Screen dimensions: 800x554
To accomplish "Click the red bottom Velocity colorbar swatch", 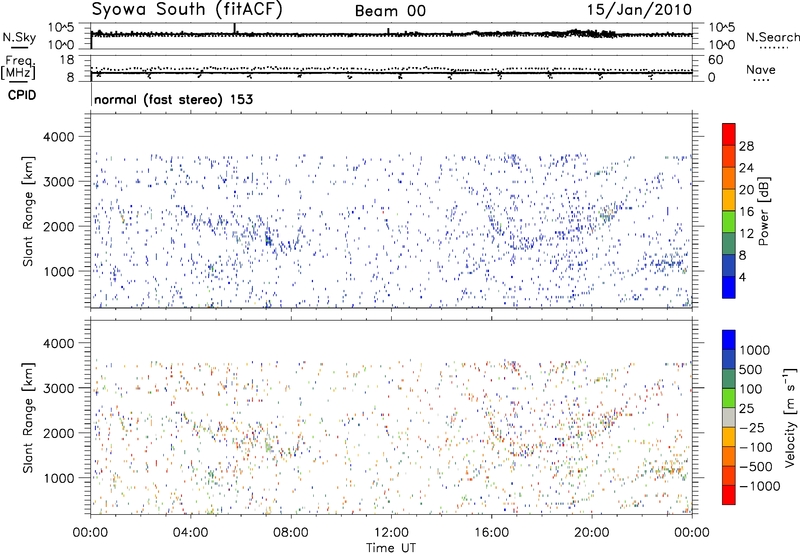I will coord(729,495).
